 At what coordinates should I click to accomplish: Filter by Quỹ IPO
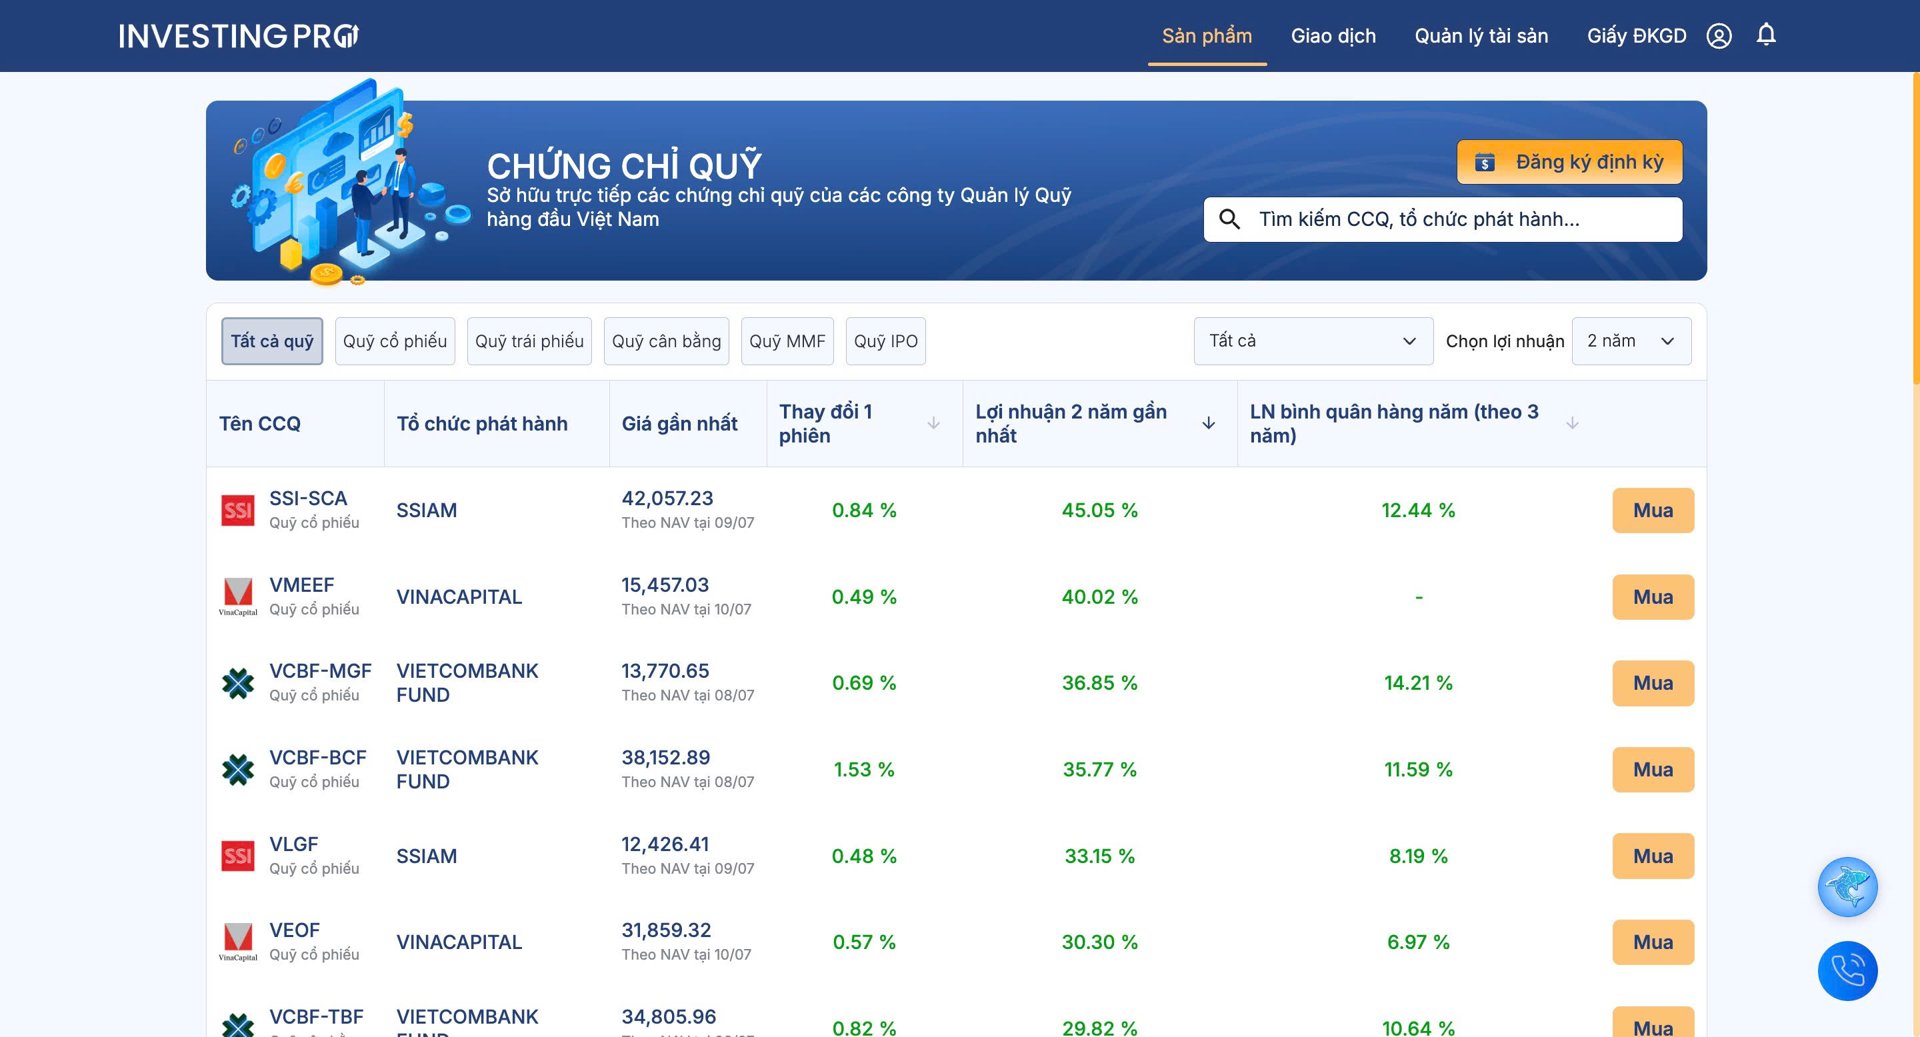pyautogui.click(x=886, y=341)
